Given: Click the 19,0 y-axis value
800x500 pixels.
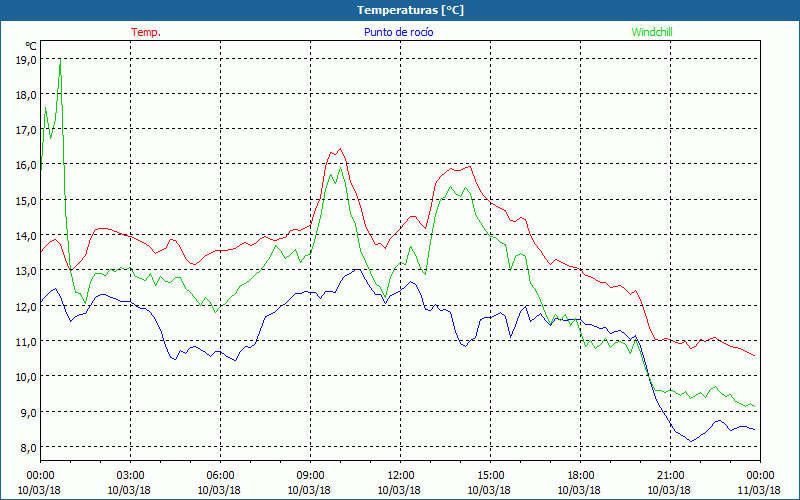Looking at the screenshot, I should pos(26,60).
